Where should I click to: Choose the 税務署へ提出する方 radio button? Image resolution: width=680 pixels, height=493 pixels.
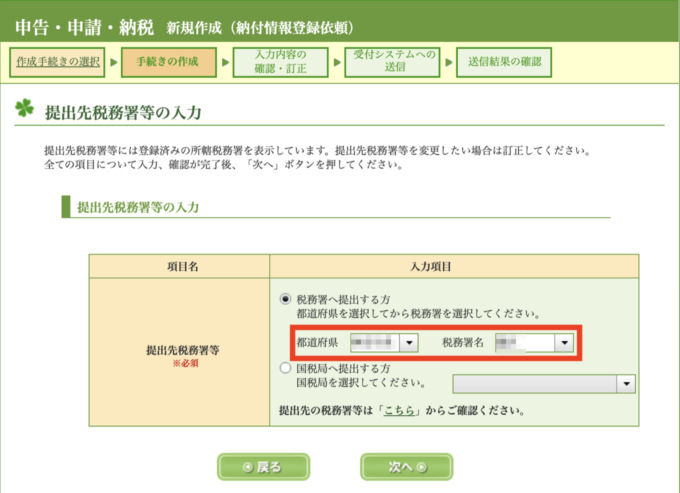click(x=285, y=299)
